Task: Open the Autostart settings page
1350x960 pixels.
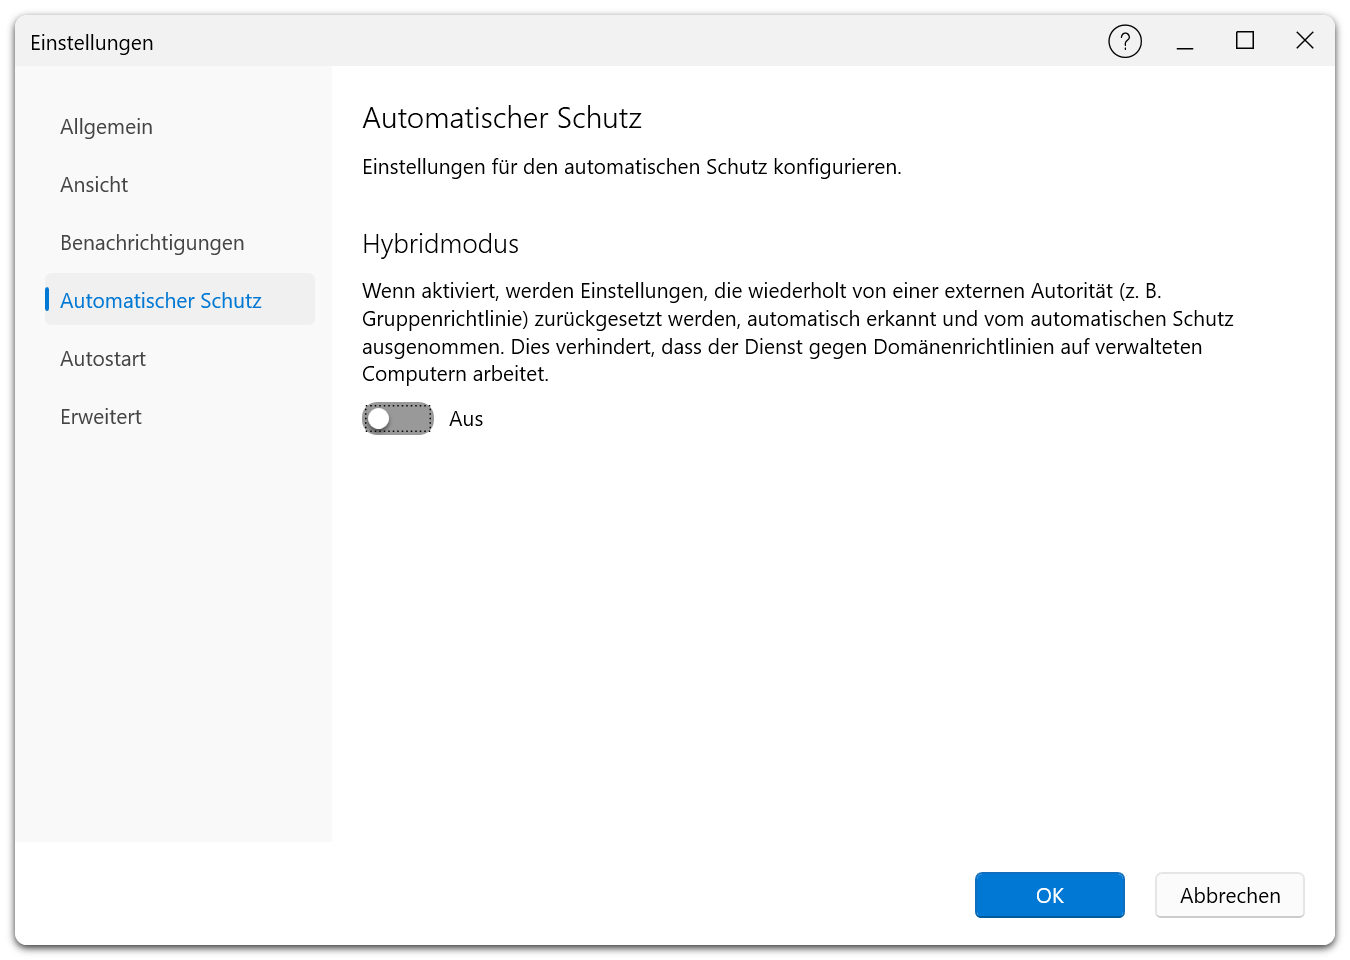Action: click(x=180, y=359)
